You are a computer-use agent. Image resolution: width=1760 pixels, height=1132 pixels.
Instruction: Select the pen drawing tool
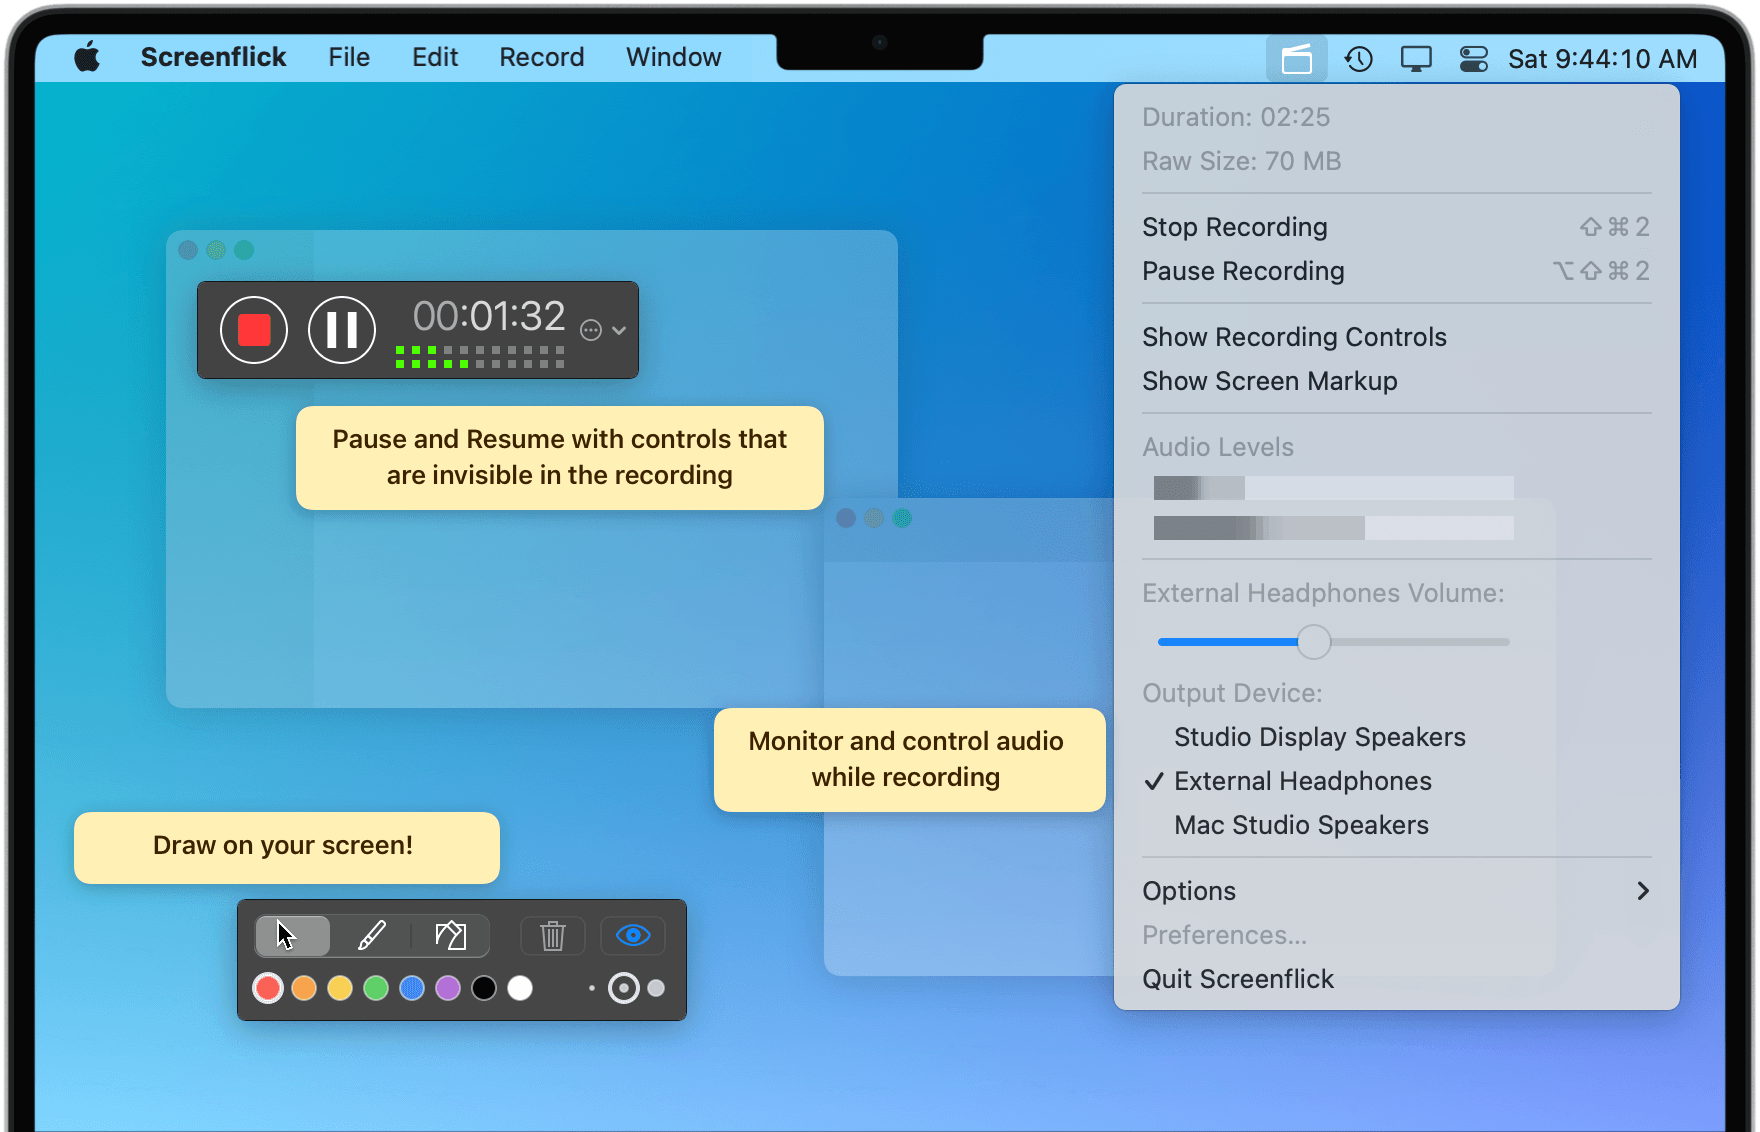372,936
